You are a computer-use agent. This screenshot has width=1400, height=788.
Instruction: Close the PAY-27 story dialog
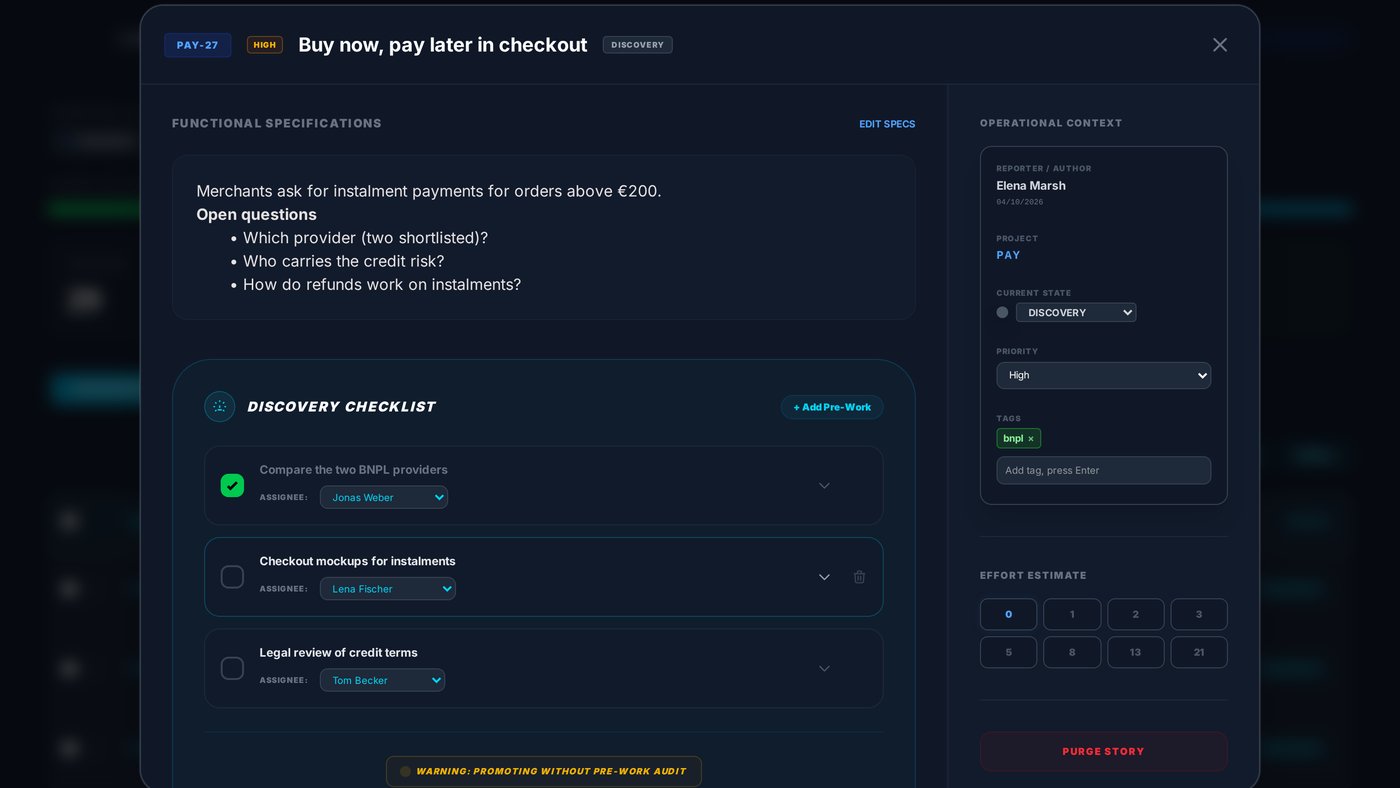point(1219,45)
